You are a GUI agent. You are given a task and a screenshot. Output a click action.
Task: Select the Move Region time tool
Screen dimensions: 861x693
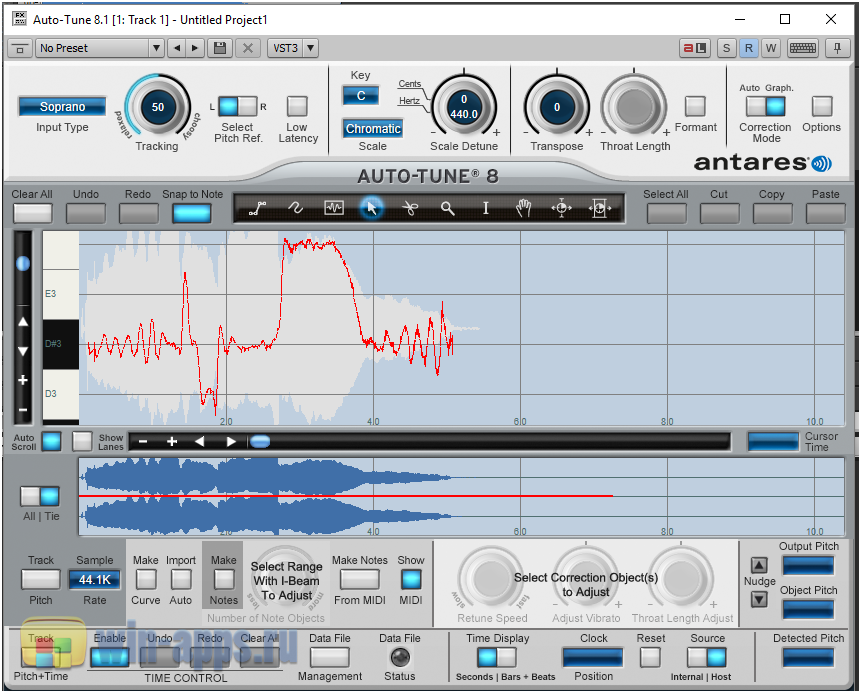point(600,208)
